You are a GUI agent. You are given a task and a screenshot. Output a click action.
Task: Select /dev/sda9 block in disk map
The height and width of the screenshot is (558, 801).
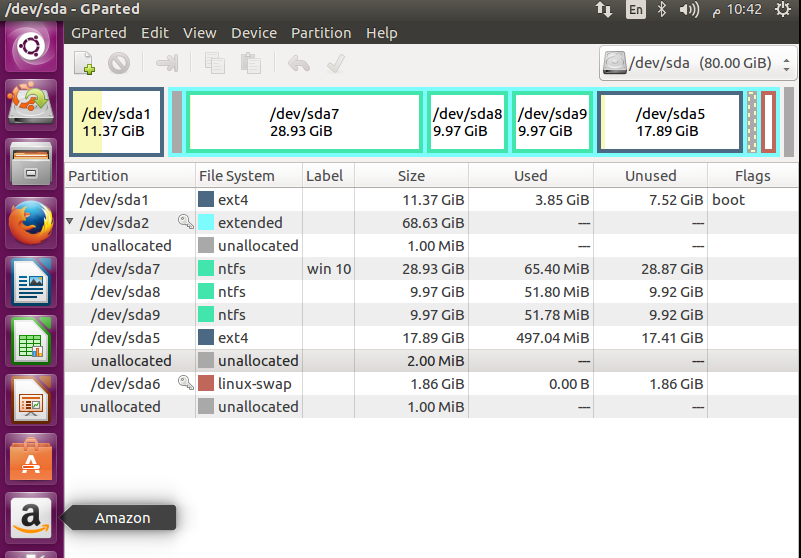tap(552, 122)
